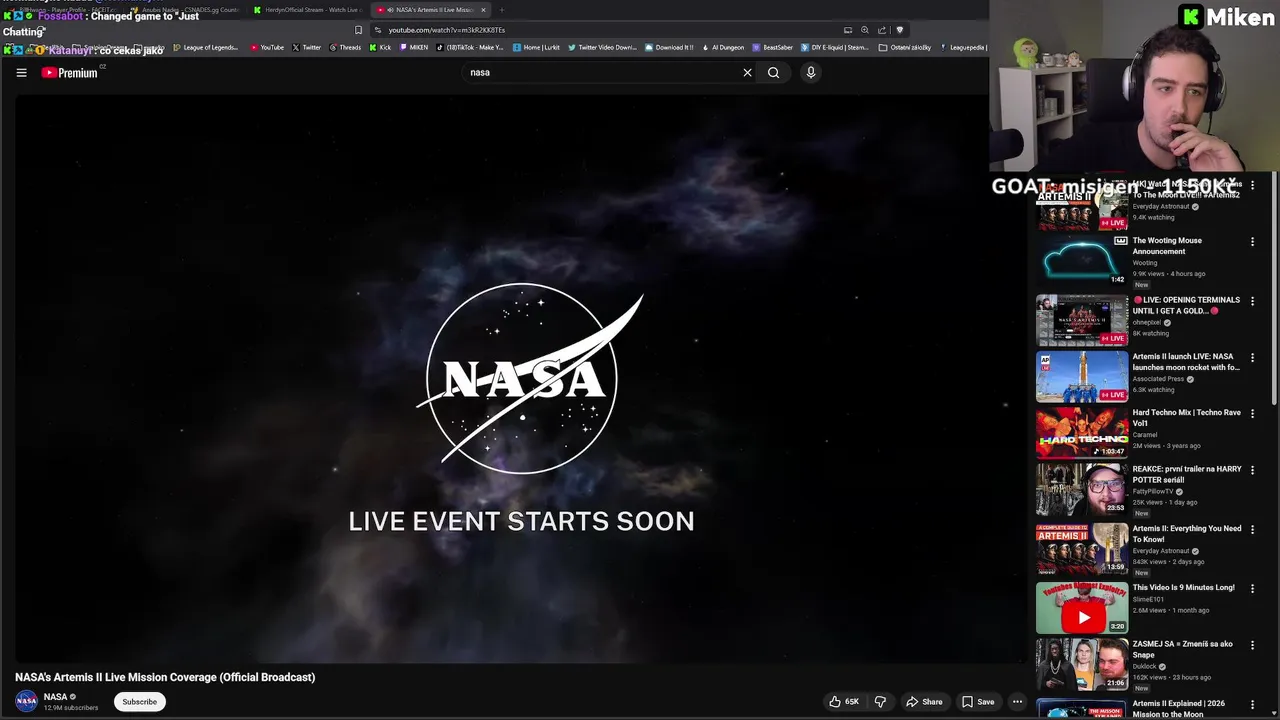The width and height of the screenshot is (1280, 720).
Task: Open NASA channel avatar
Action: coord(27,702)
